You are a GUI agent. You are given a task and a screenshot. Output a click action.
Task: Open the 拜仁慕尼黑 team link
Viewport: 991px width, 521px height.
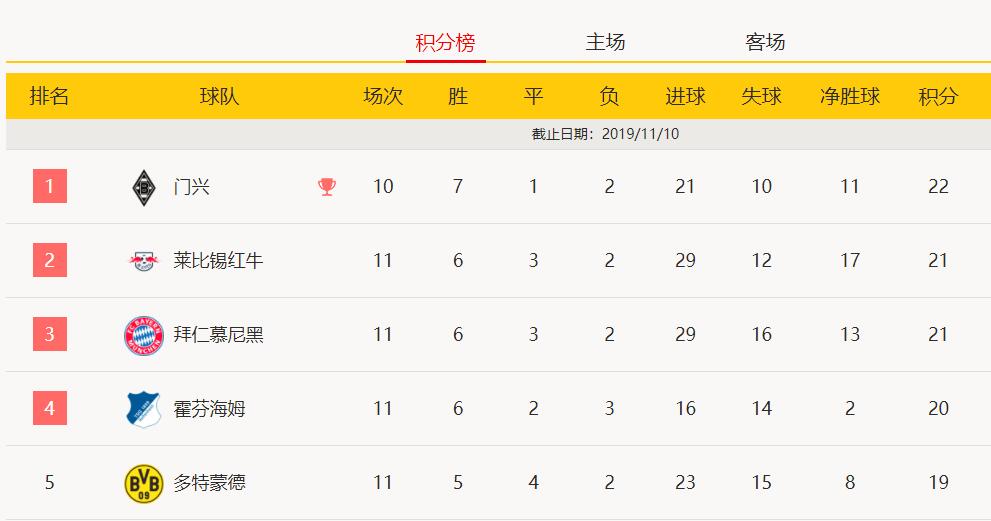click(218, 334)
